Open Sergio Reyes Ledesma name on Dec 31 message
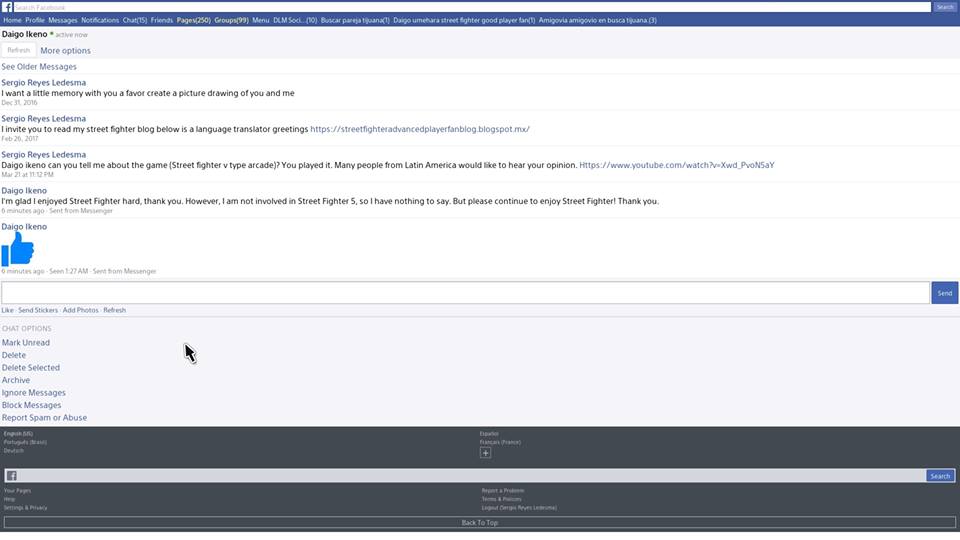The image size is (960, 540). pyautogui.click(x=43, y=83)
